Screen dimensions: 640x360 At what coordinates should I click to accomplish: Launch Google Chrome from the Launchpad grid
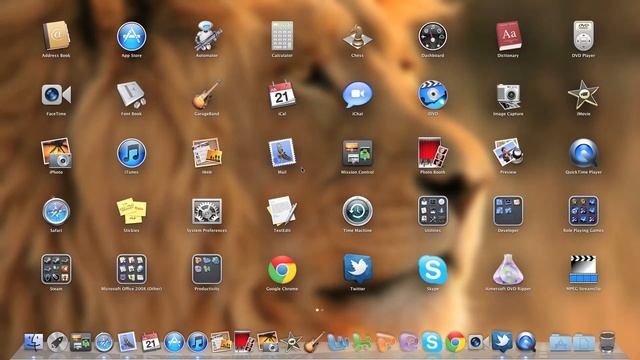pyautogui.click(x=282, y=270)
